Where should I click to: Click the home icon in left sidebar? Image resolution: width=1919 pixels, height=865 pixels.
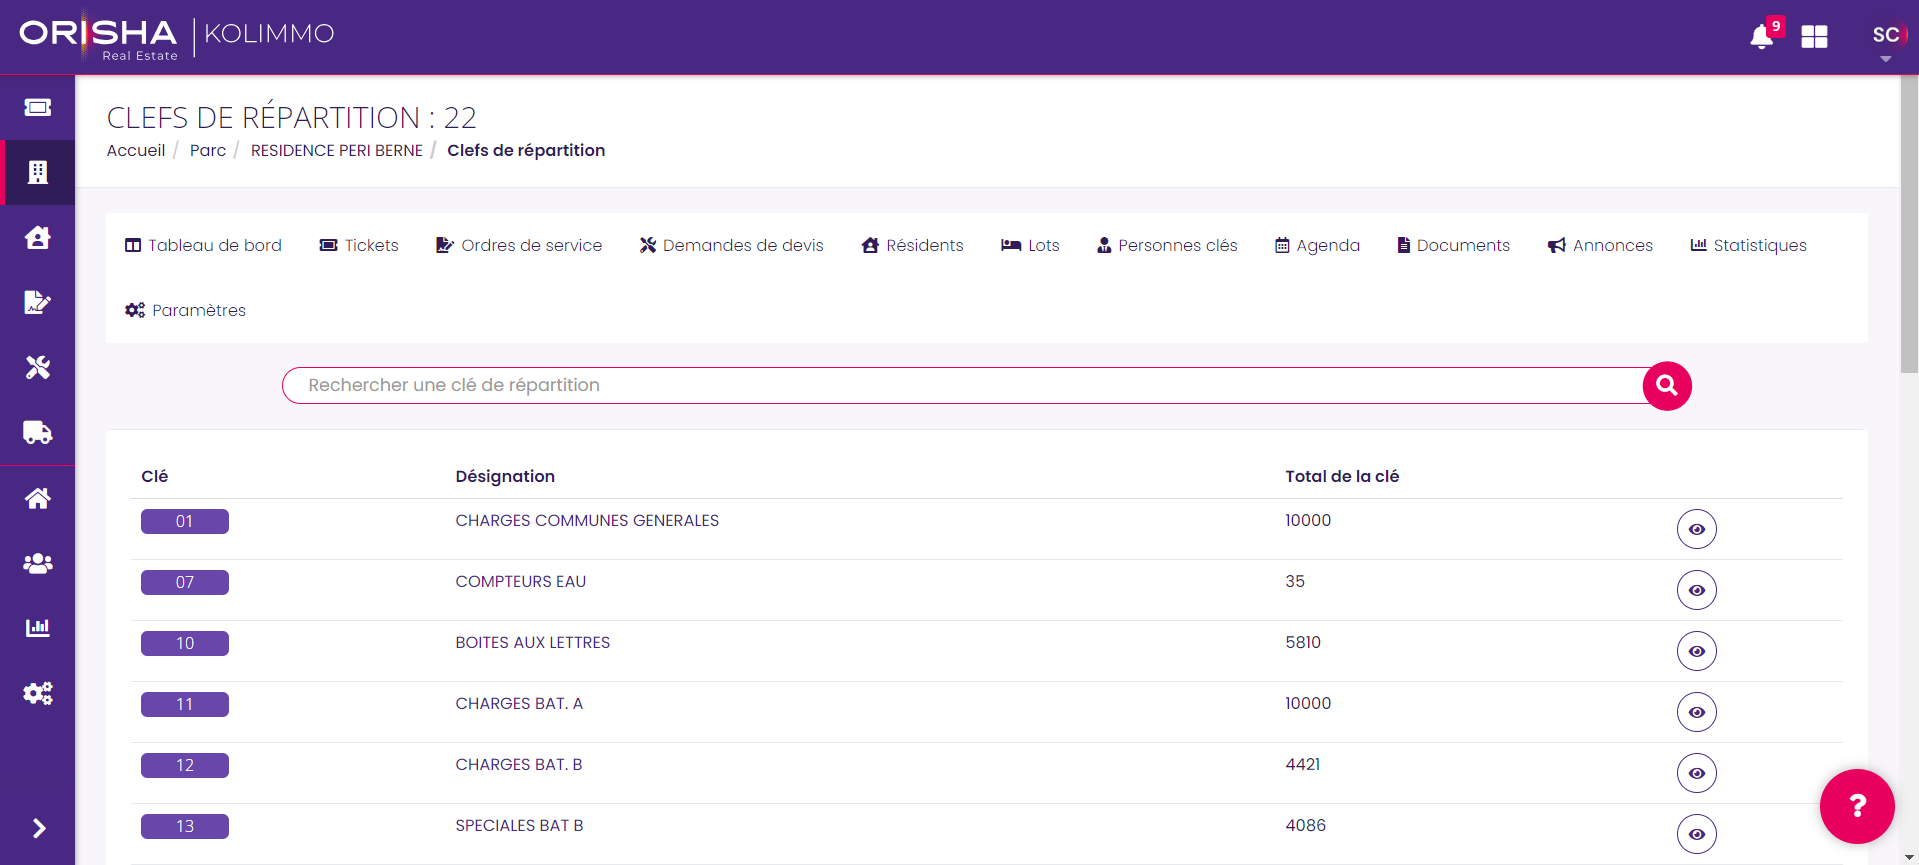(x=38, y=498)
